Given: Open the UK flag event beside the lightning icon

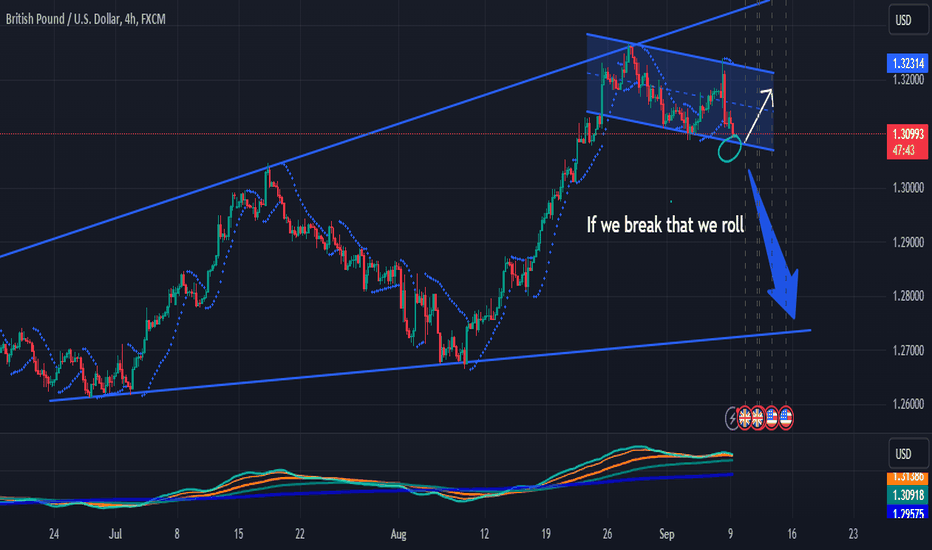Looking at the screenshot, I should 744,418.
